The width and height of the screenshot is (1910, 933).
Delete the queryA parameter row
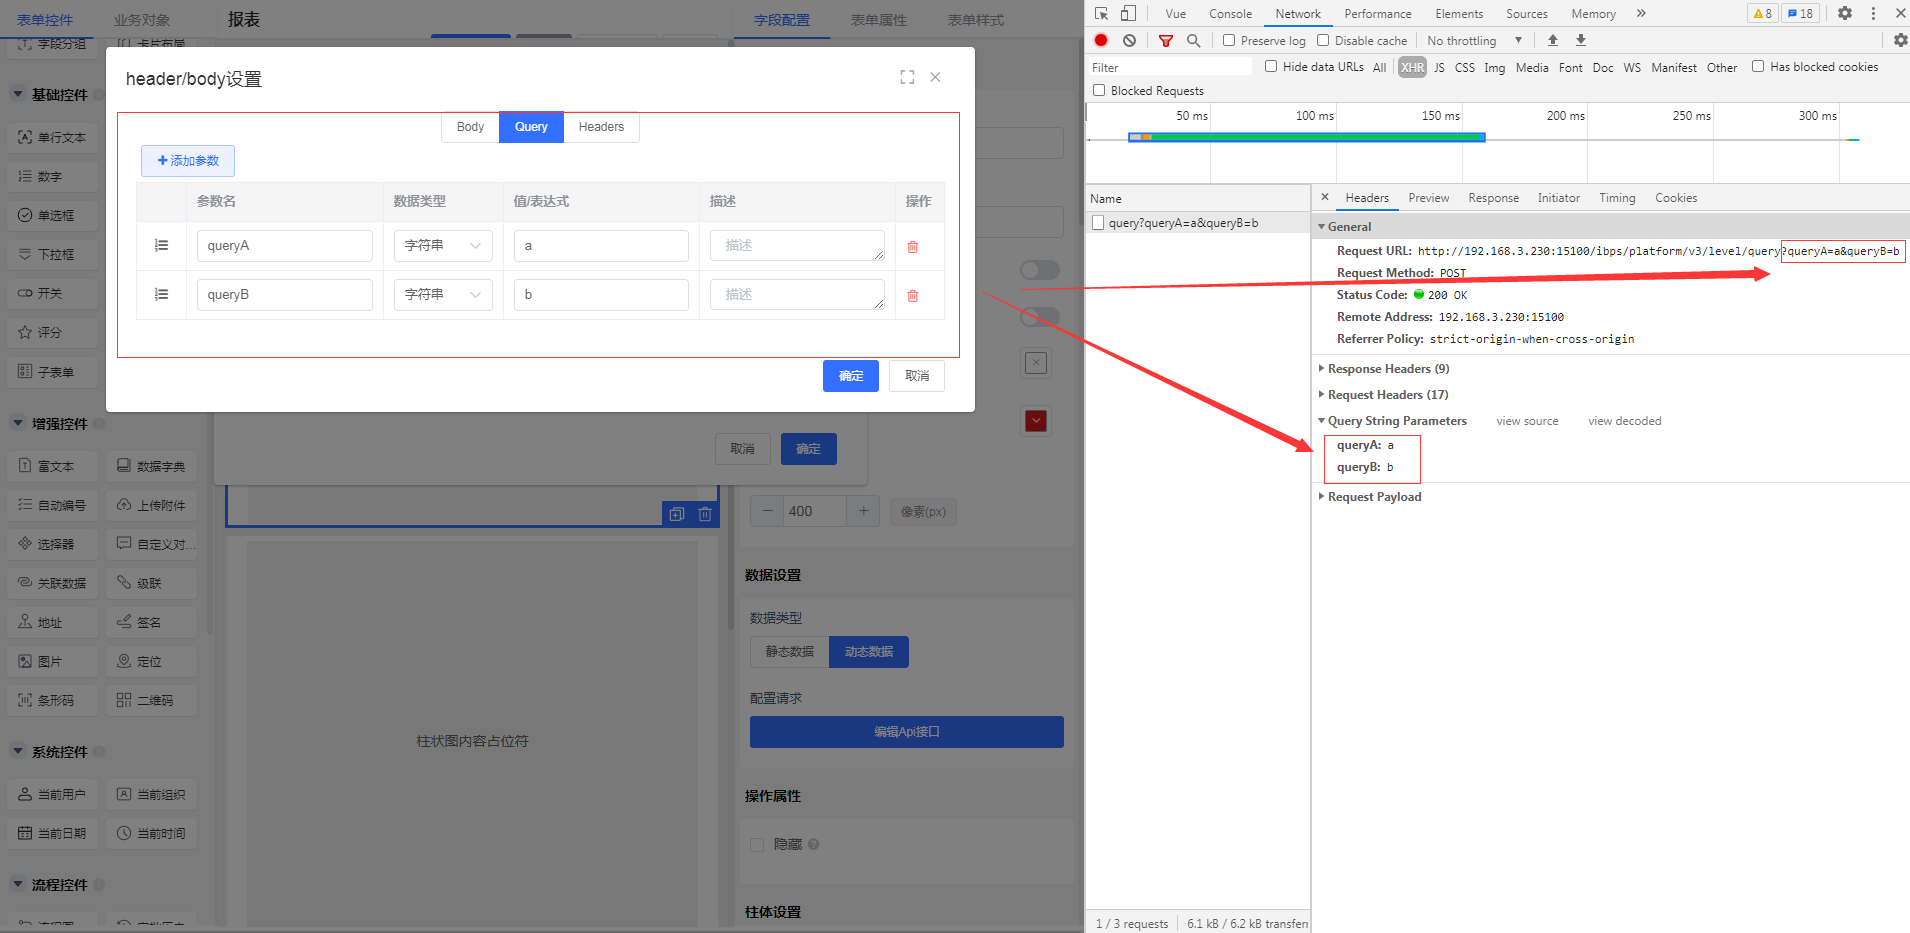(x=912, y=247)
